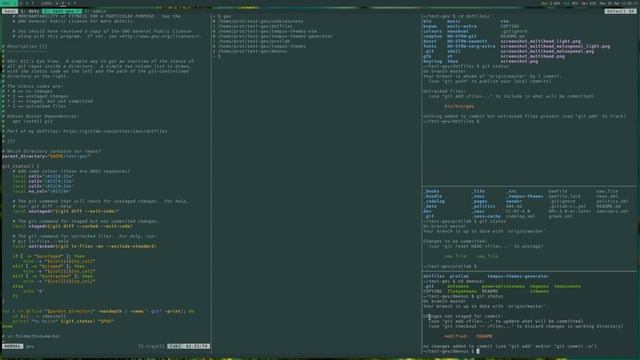The image size is (640, 360).
Task: Click the 'cd dotfiles/' command, top-right pane
Action: (474, 16)
